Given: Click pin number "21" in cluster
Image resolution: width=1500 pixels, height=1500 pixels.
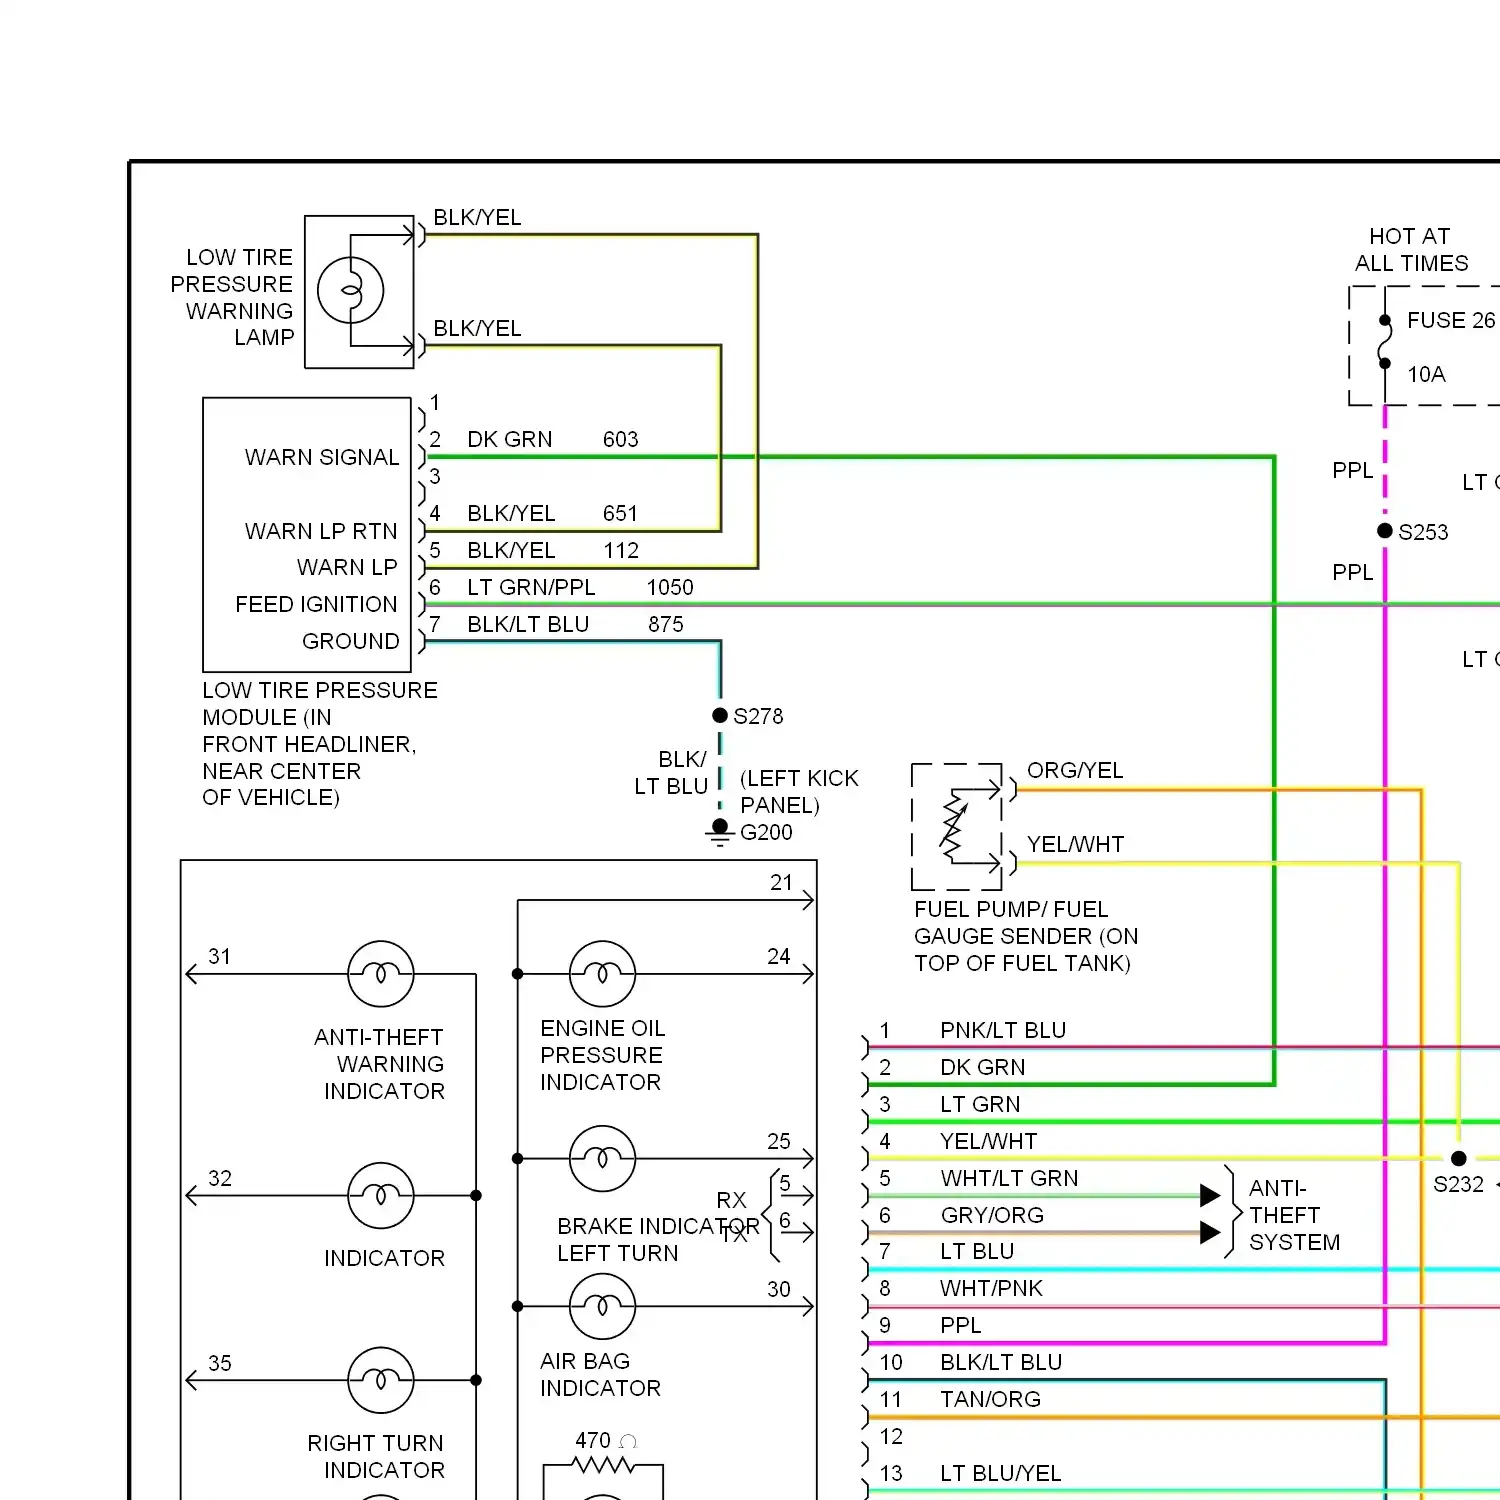Looking at the screenshot, I should coord(781,882).
